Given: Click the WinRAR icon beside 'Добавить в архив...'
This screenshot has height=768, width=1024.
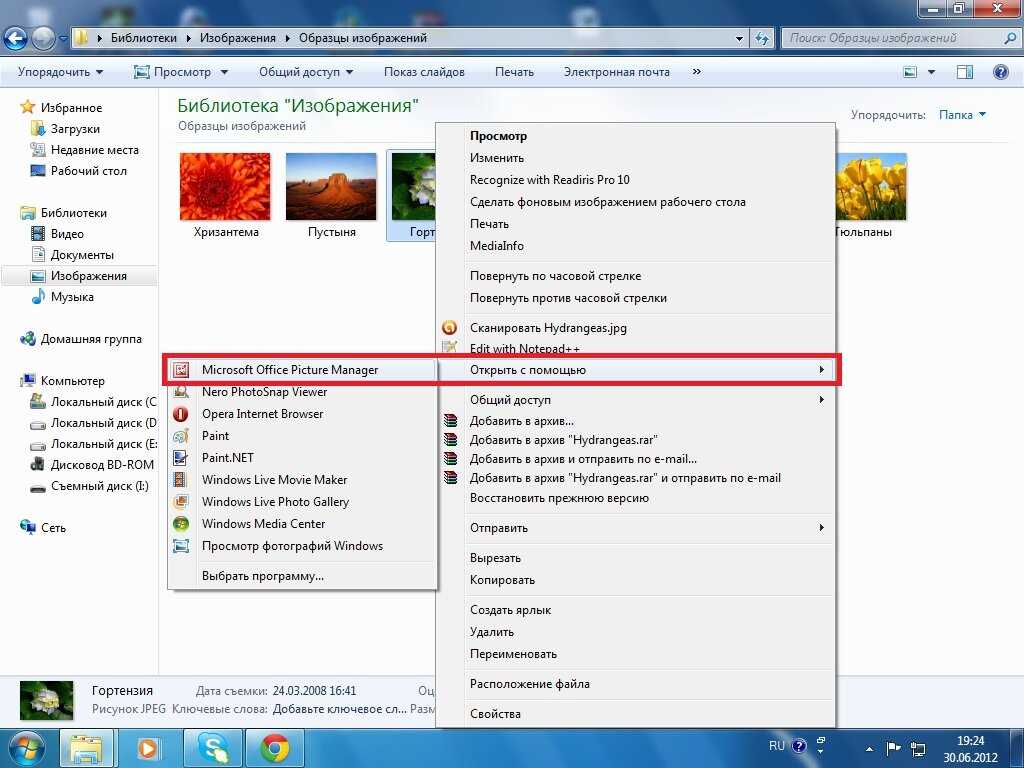Looking at the screenshot, I should [x=450, y=421].
